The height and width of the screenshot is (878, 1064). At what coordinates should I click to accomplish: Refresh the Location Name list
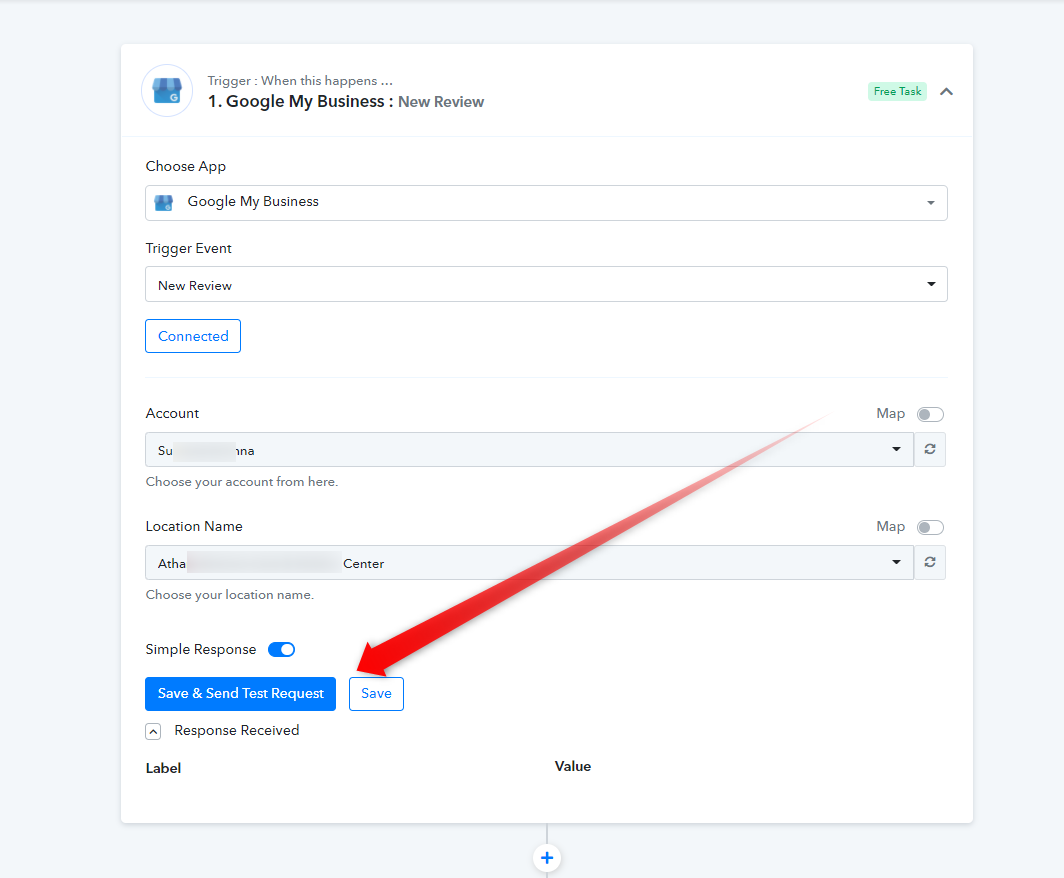click(930, 562)
